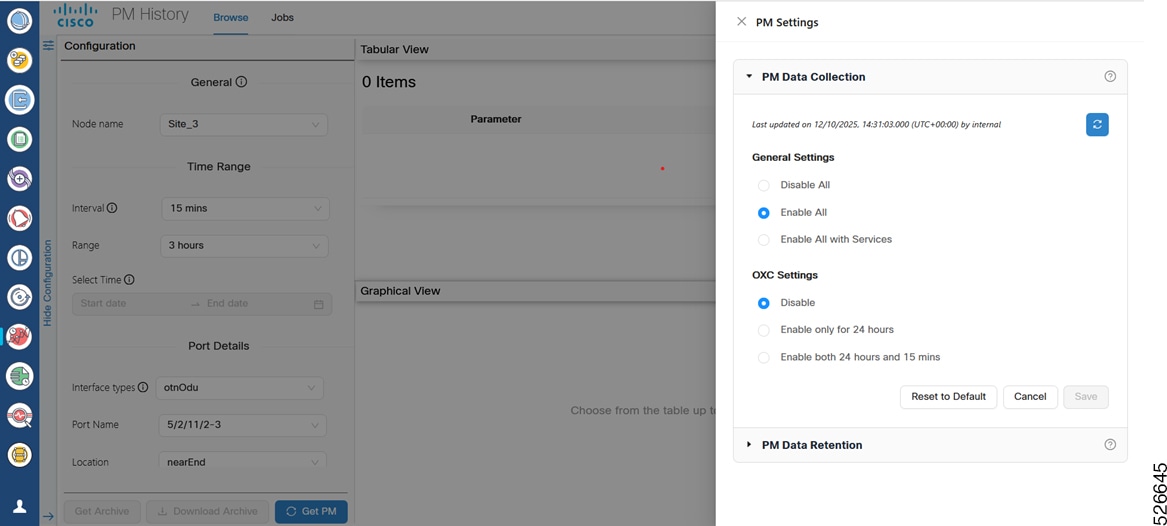Select the Disable All radio button
Viewport: 1167px width, 526px height.
point(763,185)
